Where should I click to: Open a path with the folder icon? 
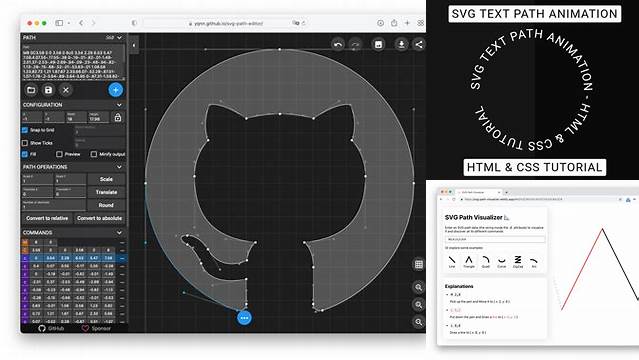[31, 90]
